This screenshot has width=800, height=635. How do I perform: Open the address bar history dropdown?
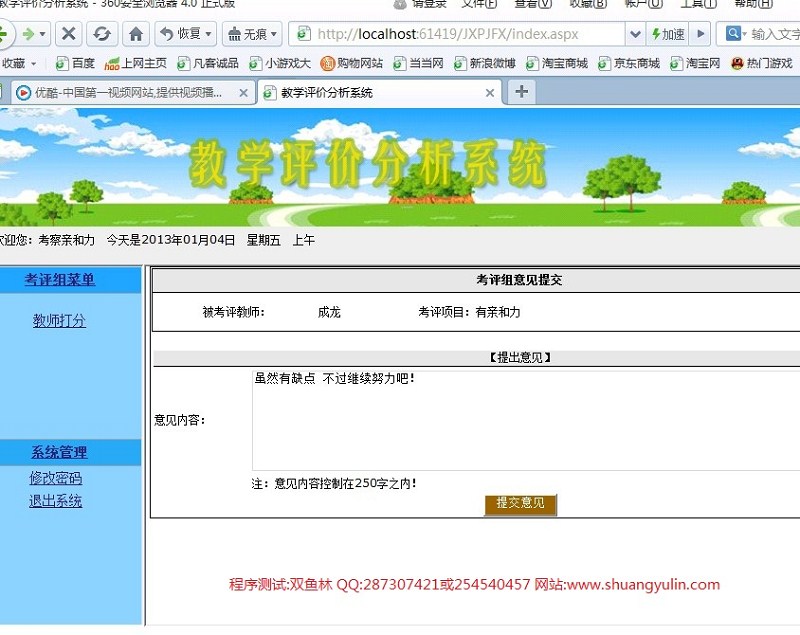coord(635,34)
